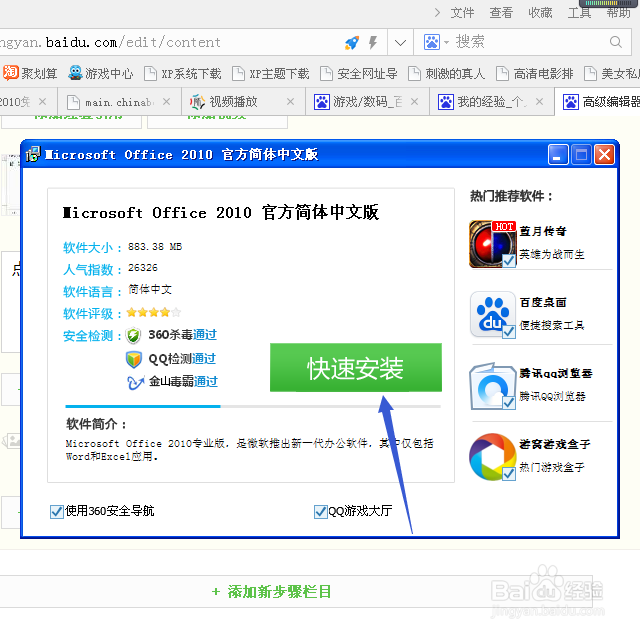
Task: Click the 360杀毒 通过 link
Action: [x=204, y=335]
